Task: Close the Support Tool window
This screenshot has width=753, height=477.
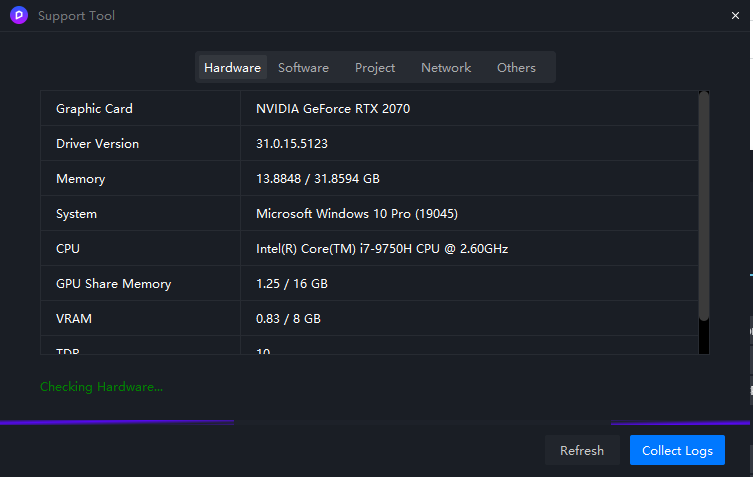Action: tap(735, 16)
